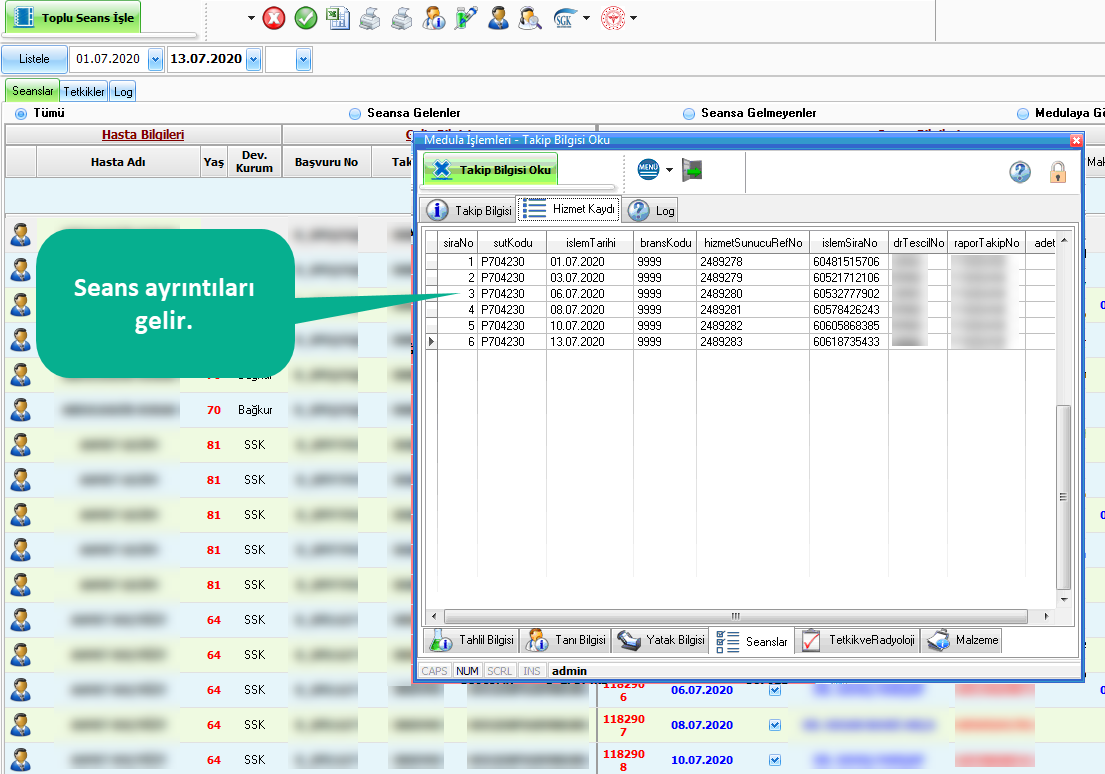Viewport: 1105px width, 774px height.
Task: Click patient icon in last age 64 row
Action: click(x=20, y=759)
